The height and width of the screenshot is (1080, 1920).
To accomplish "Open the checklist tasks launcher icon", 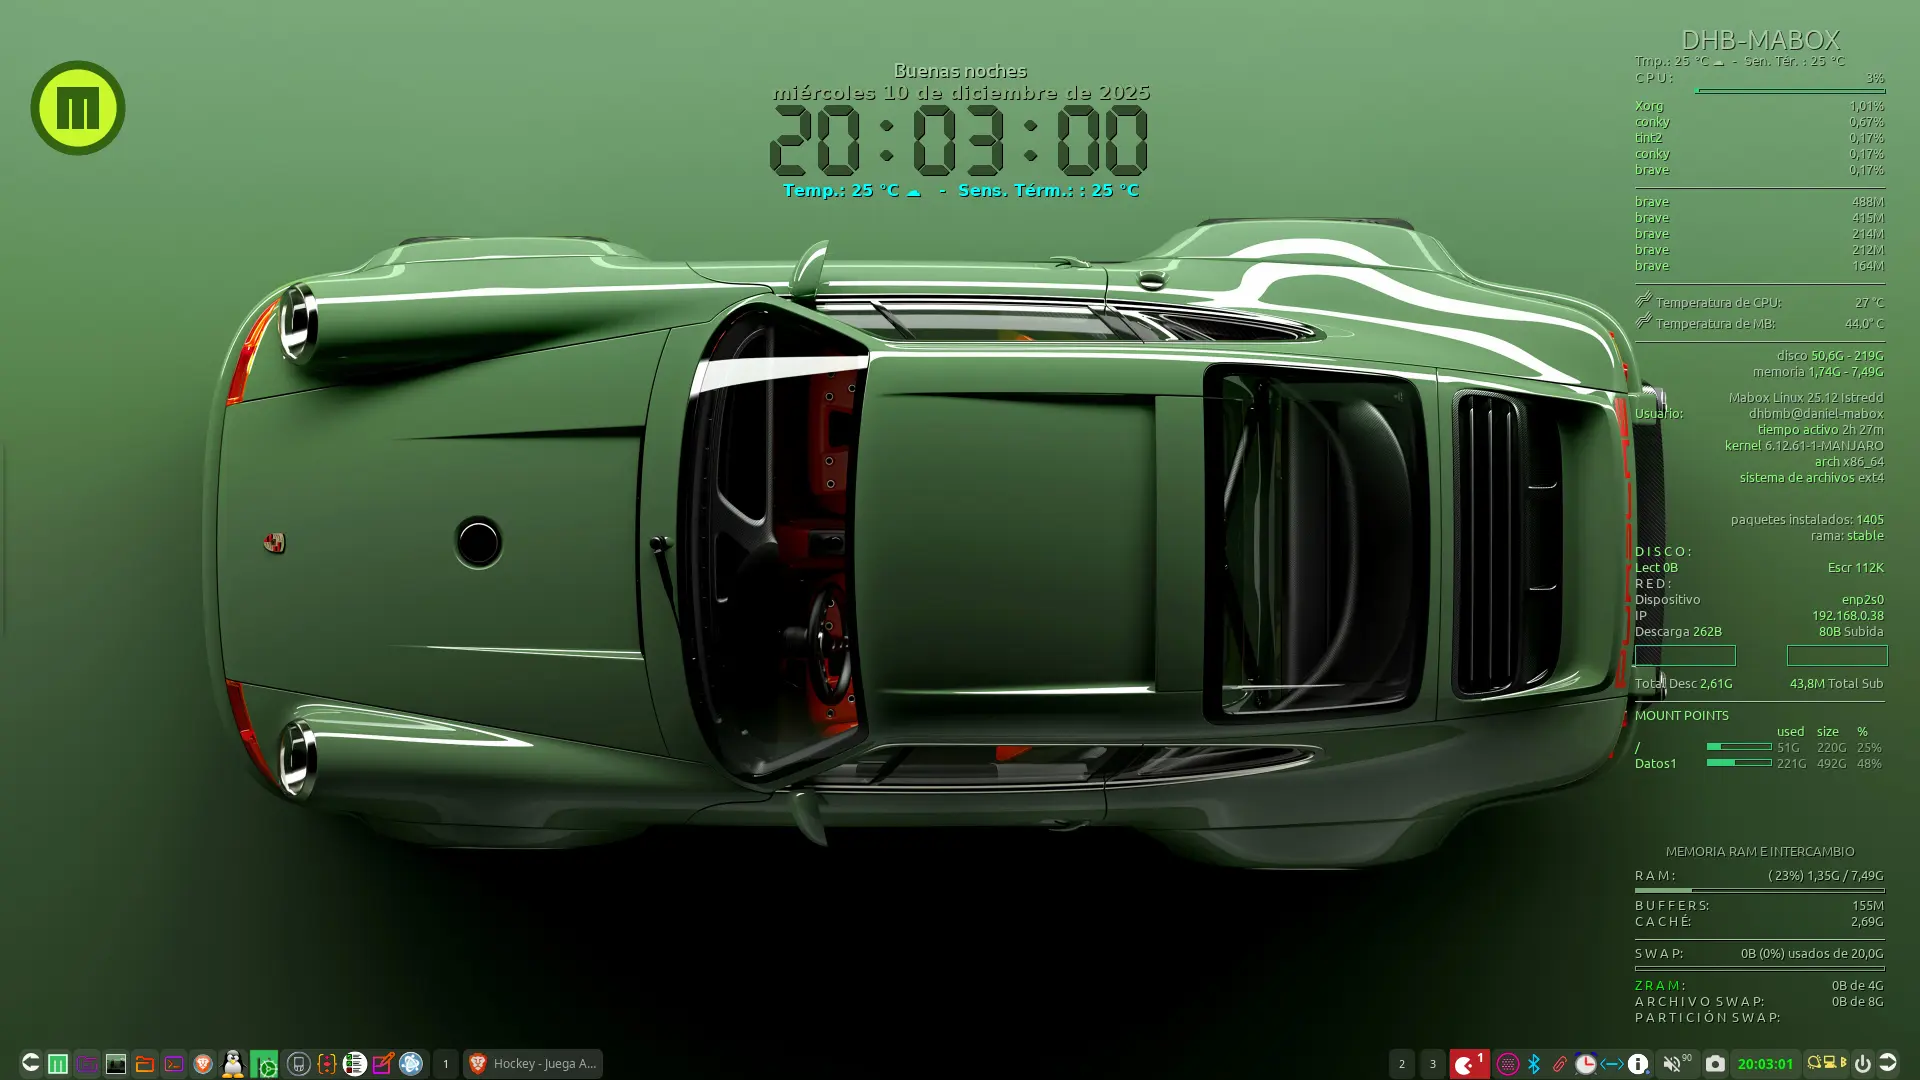I will tap(354, 1064).
